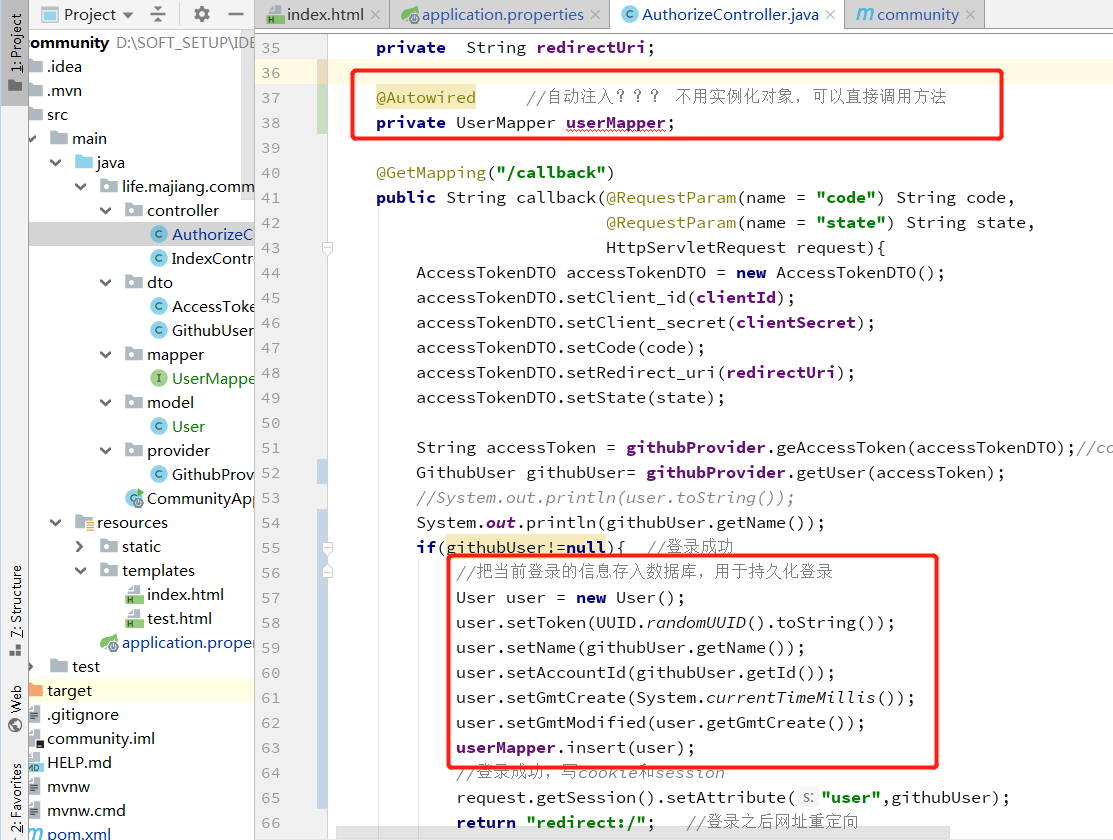Collapse the provider package
The image size is (1113, 840).
[x=106, y=451]
